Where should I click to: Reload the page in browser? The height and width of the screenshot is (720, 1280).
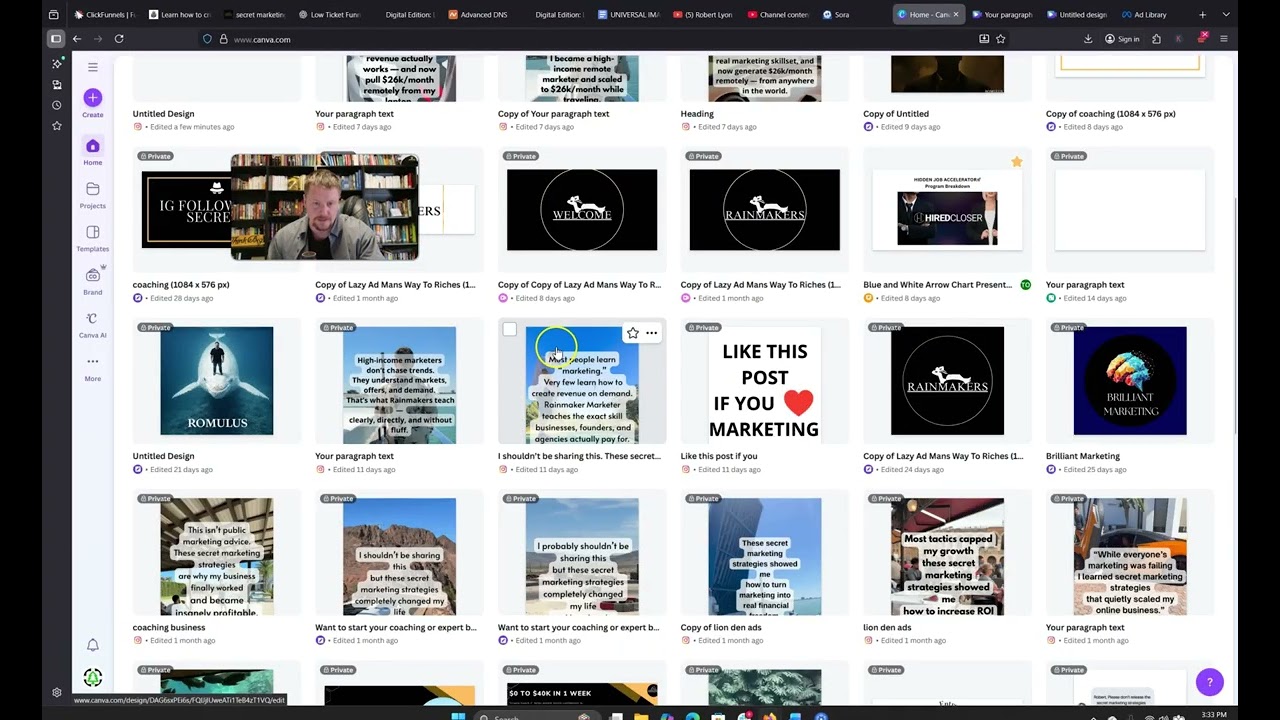[119, 39]
